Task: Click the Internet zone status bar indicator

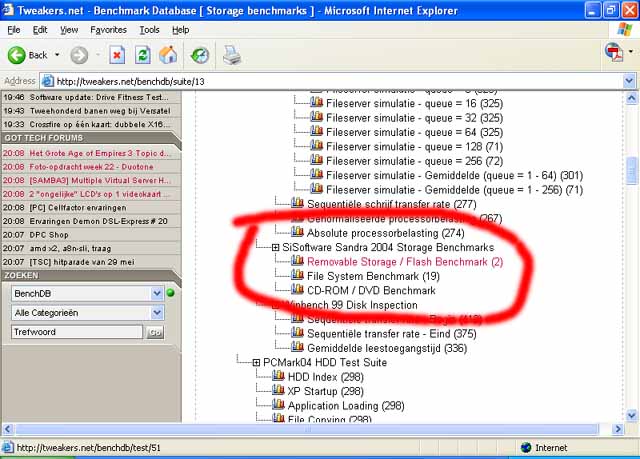Action: tap(544, 448)
